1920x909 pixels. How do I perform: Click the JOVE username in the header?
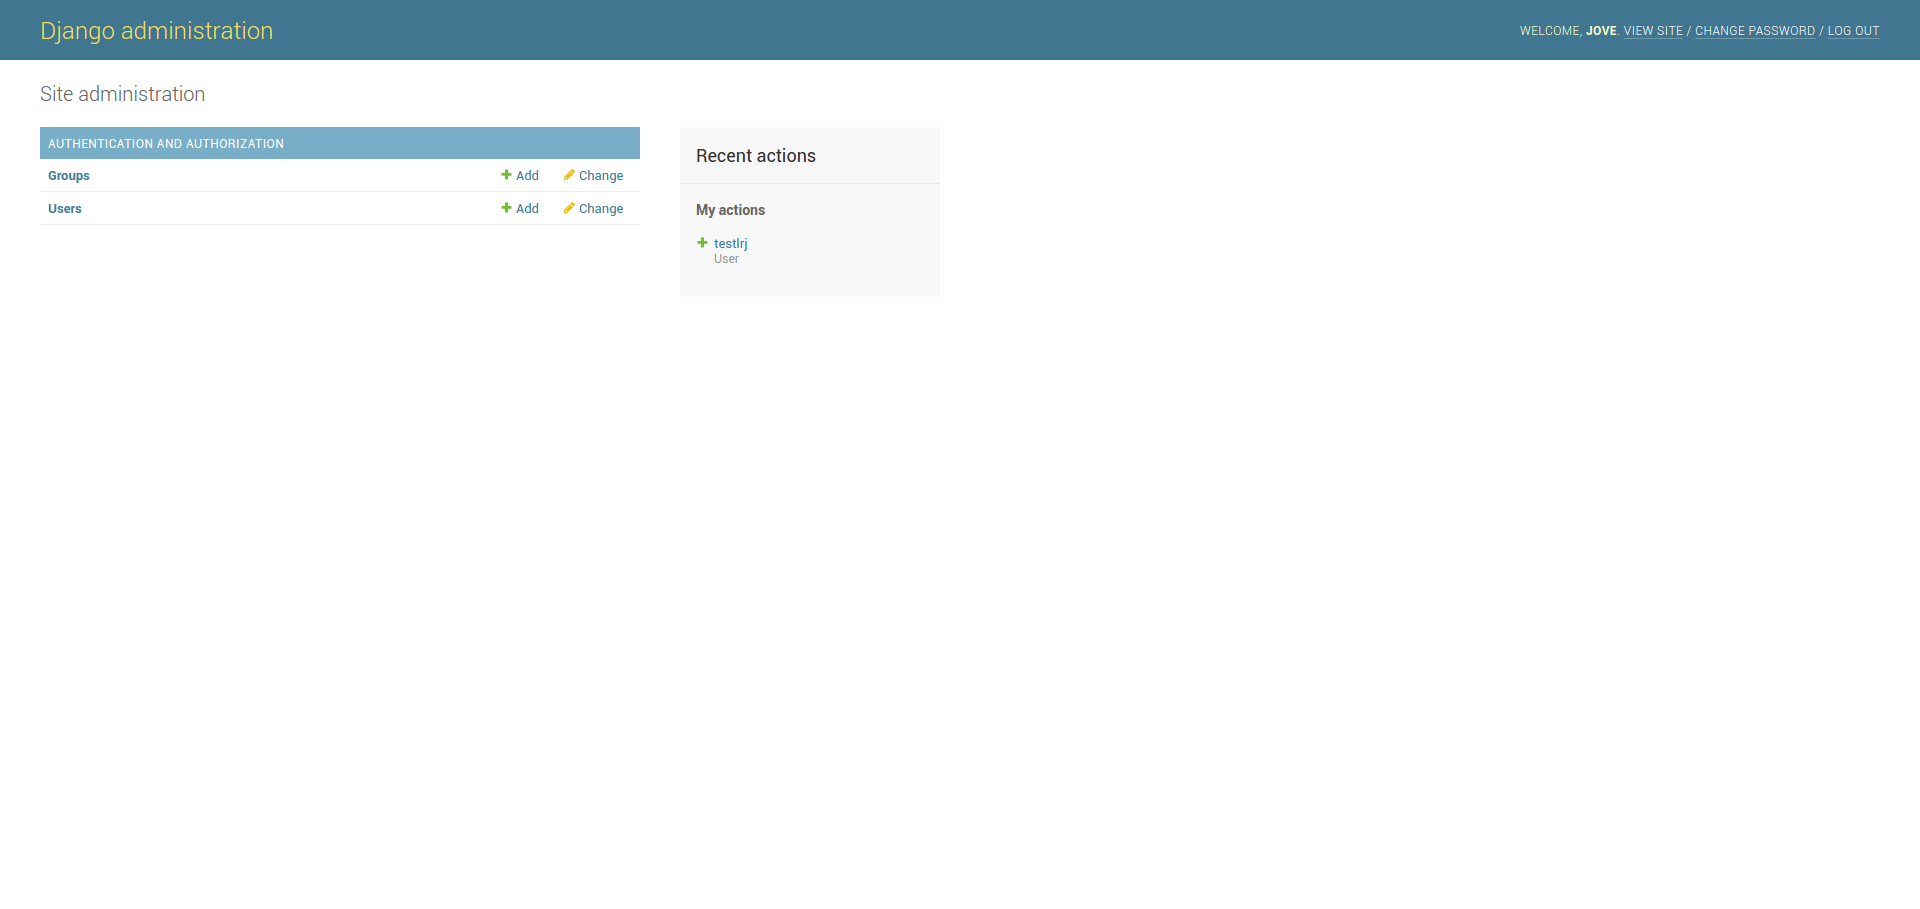pos(1601,31)
